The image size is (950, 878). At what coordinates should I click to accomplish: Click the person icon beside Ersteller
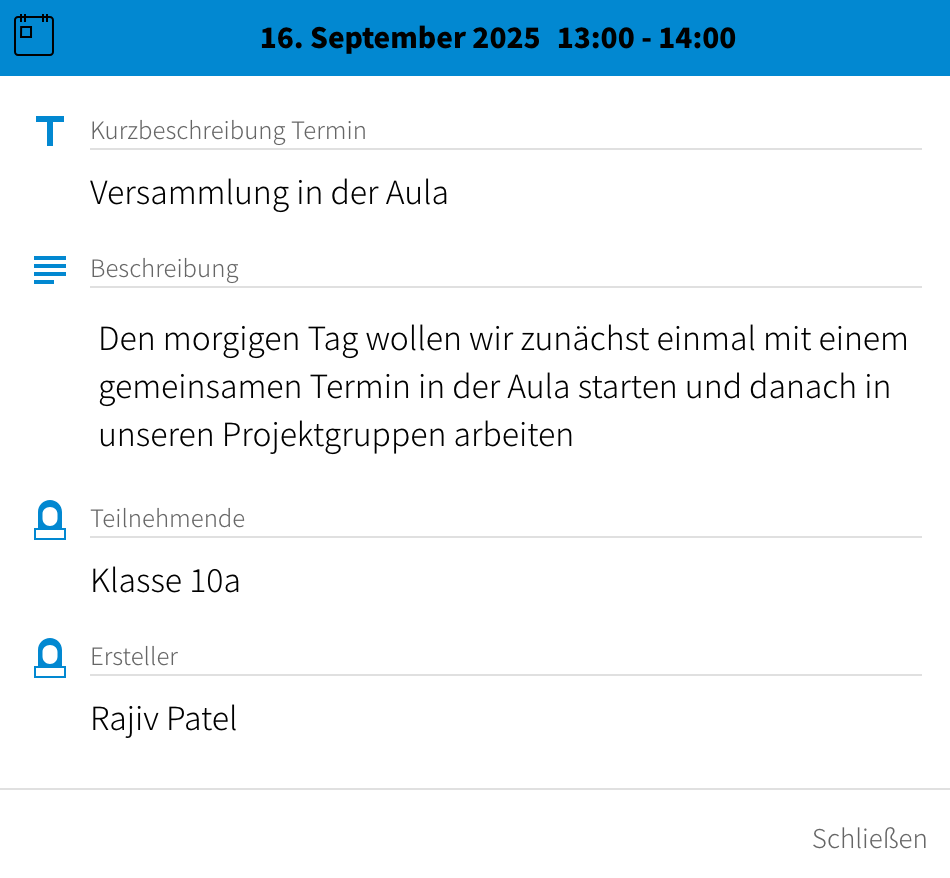coord(49,658)
